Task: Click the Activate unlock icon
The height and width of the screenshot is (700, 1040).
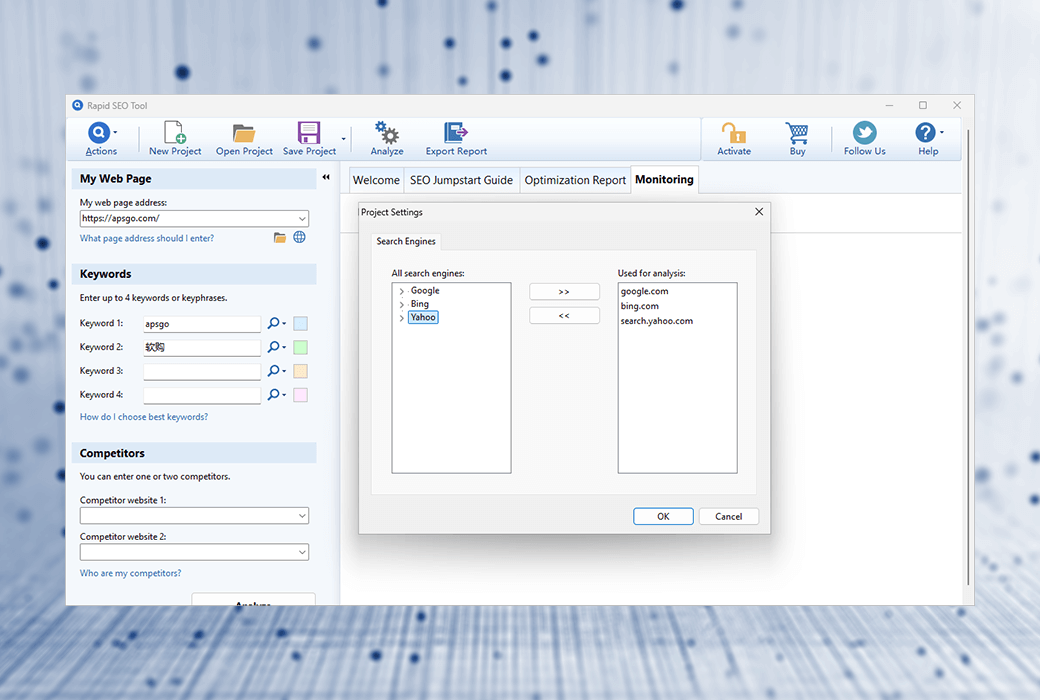Action: (734, 133)
